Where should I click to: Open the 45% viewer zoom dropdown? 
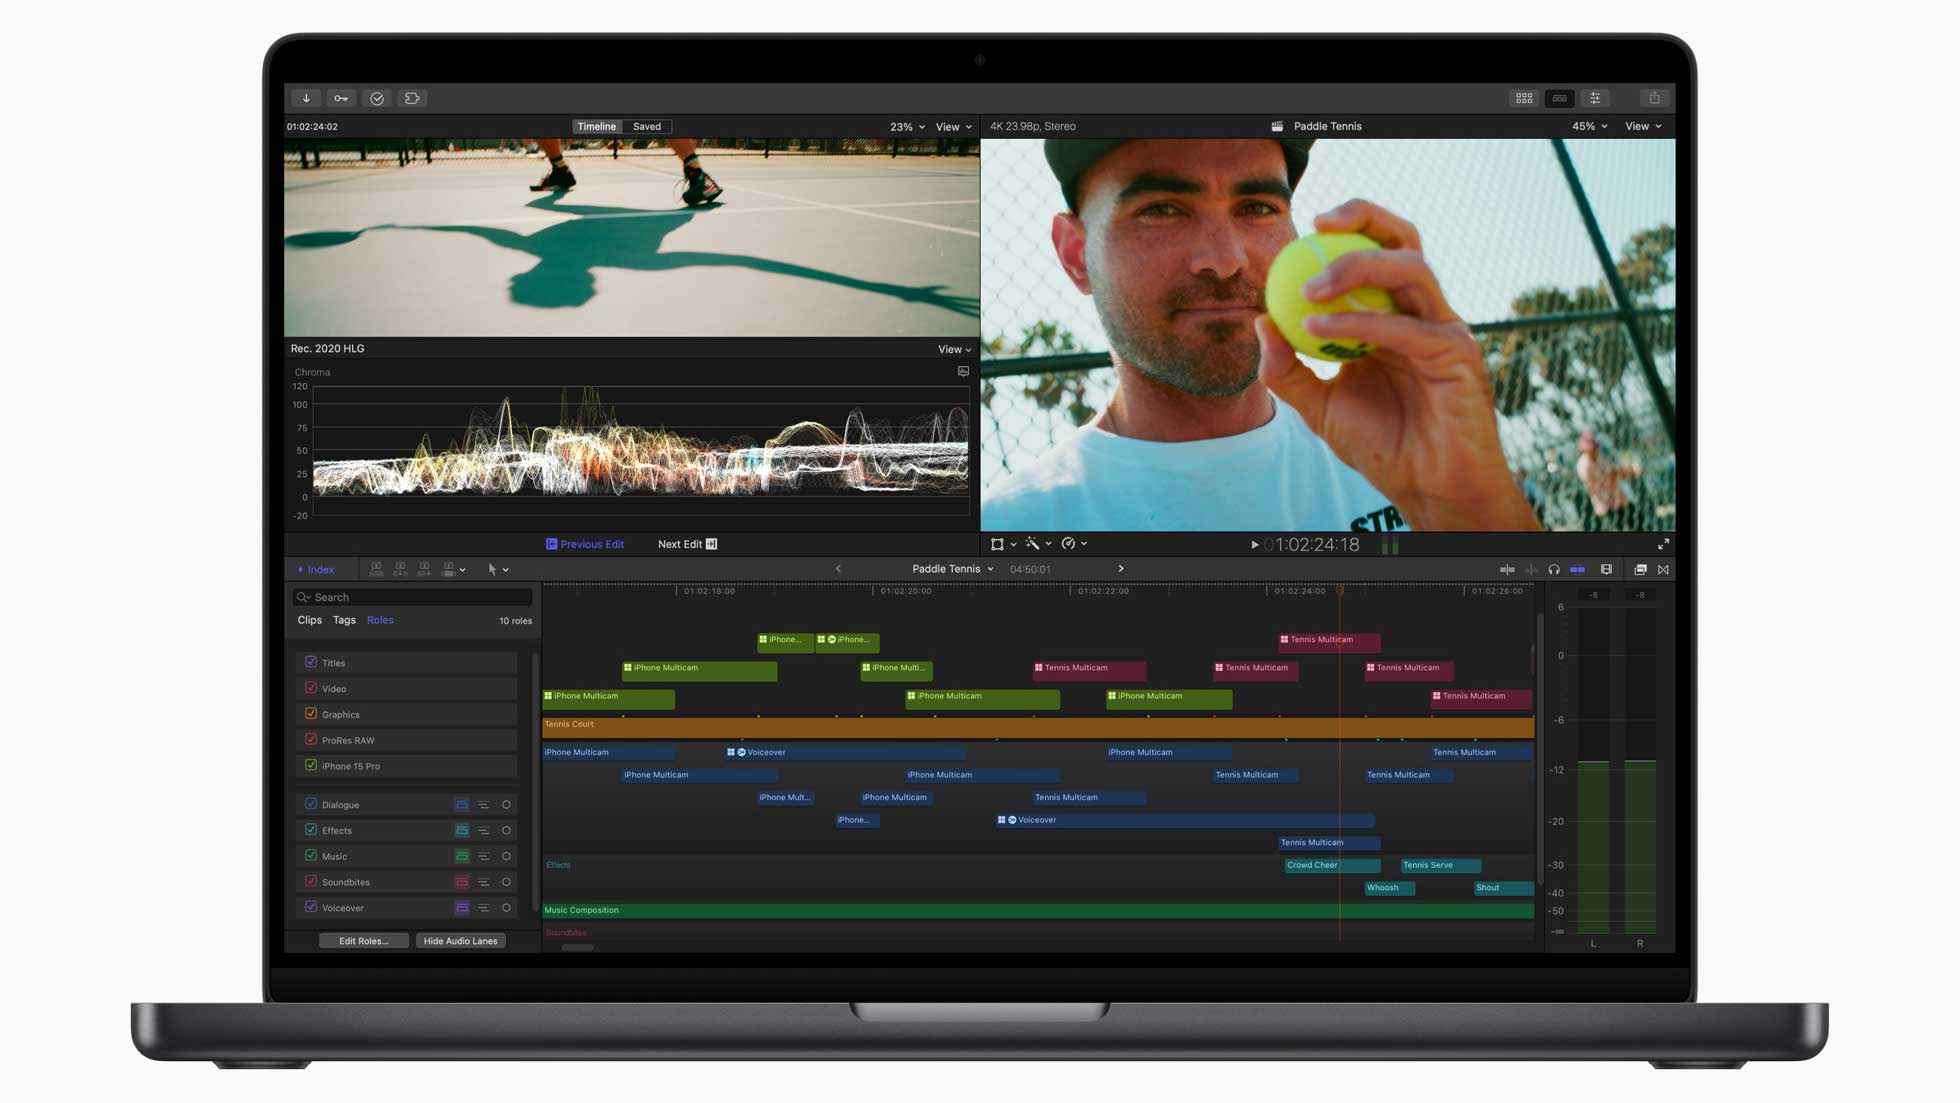[x=1589, y=127]
